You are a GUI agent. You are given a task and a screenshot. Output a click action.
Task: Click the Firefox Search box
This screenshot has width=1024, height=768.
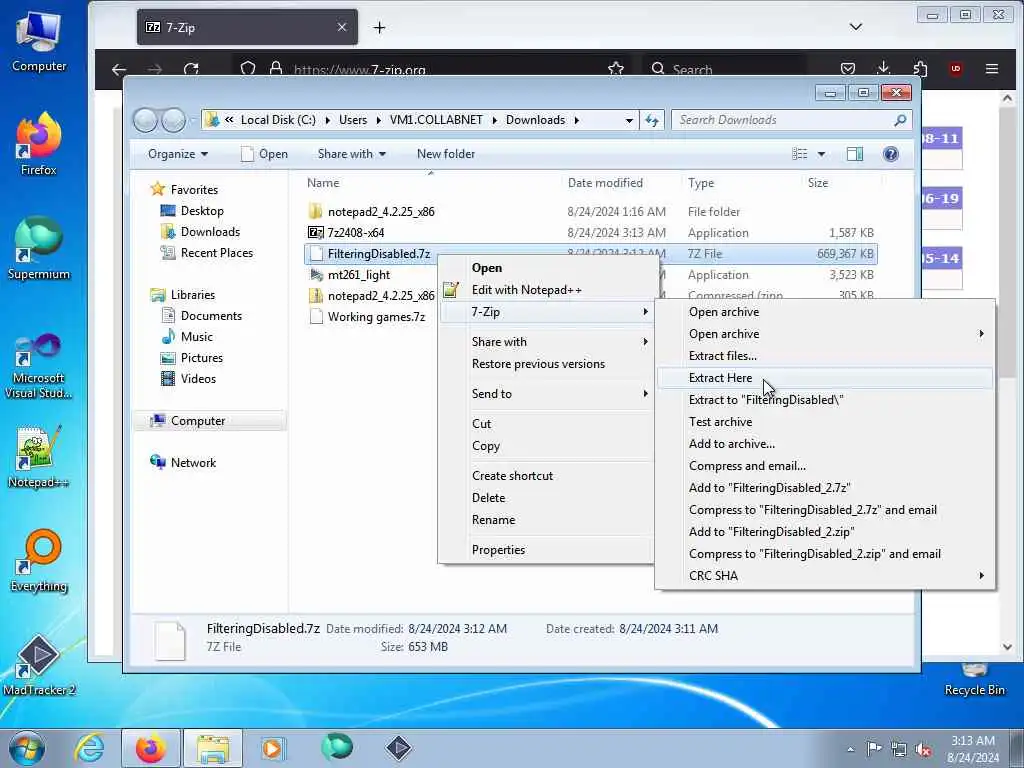(724, 69)
